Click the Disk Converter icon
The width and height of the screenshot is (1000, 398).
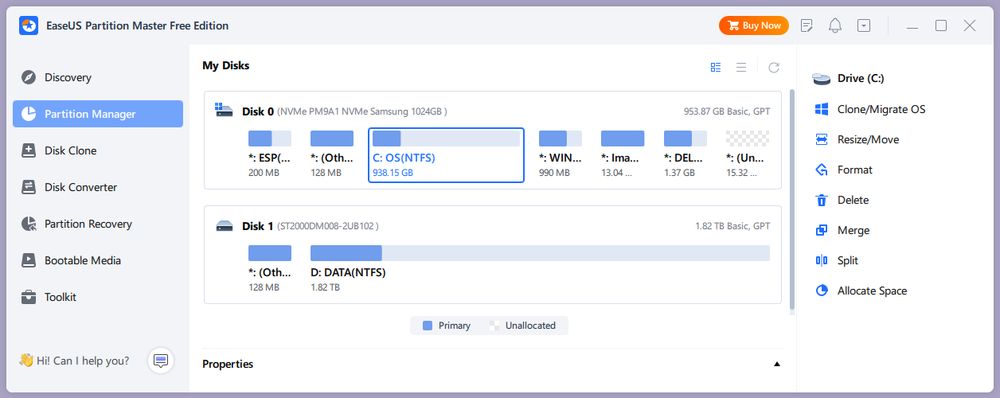[x=29, y=188]
